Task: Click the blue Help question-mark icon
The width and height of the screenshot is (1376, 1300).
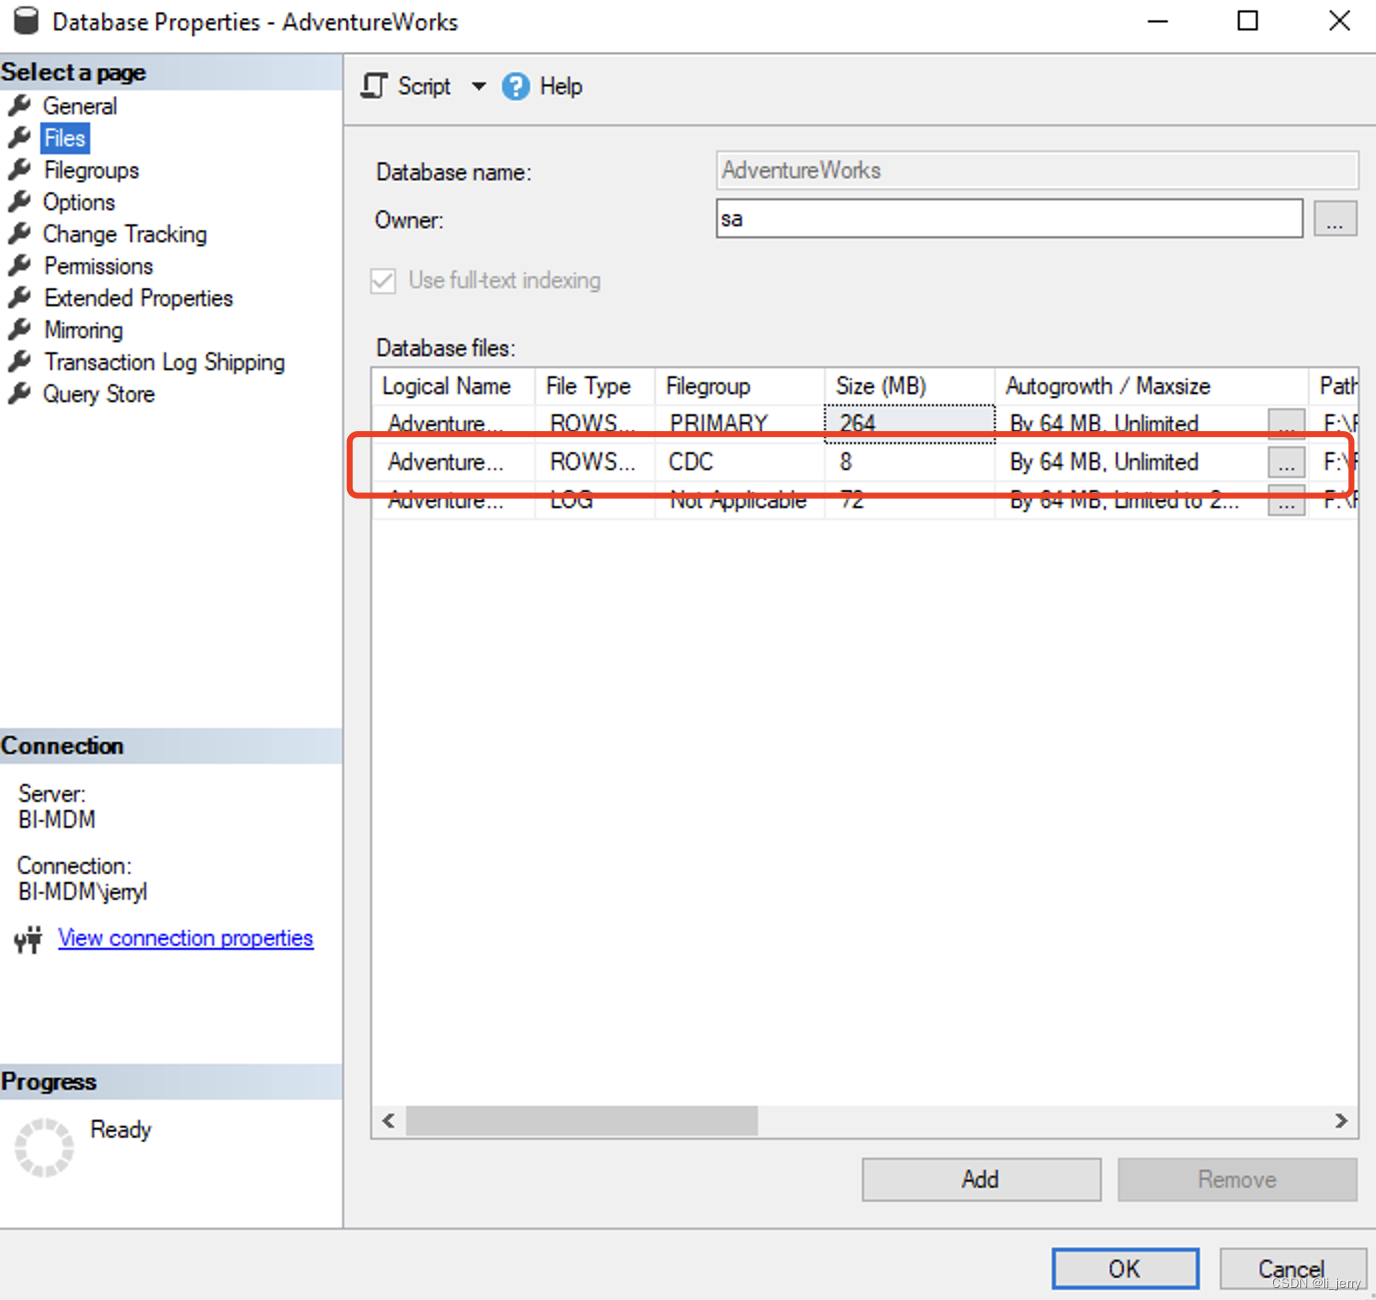Action: 516,87
